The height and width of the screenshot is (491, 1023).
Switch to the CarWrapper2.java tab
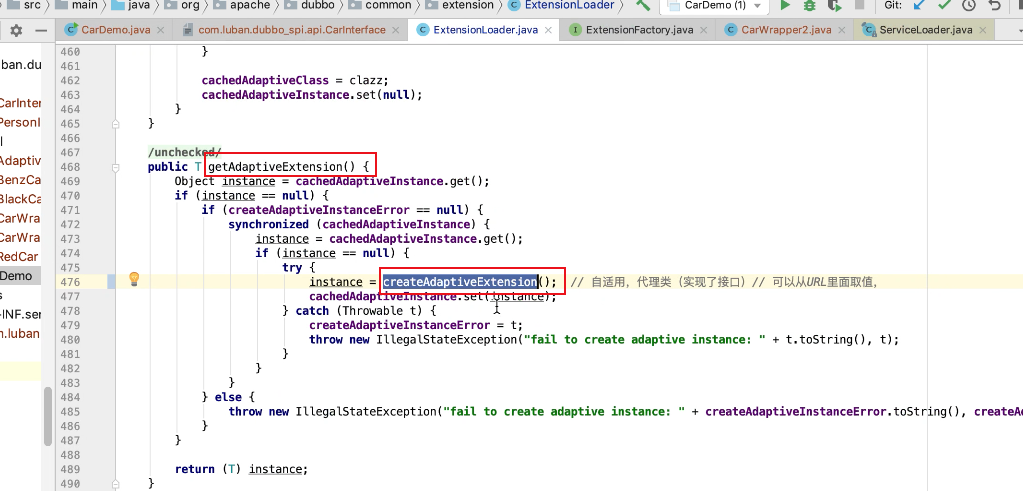786,30
